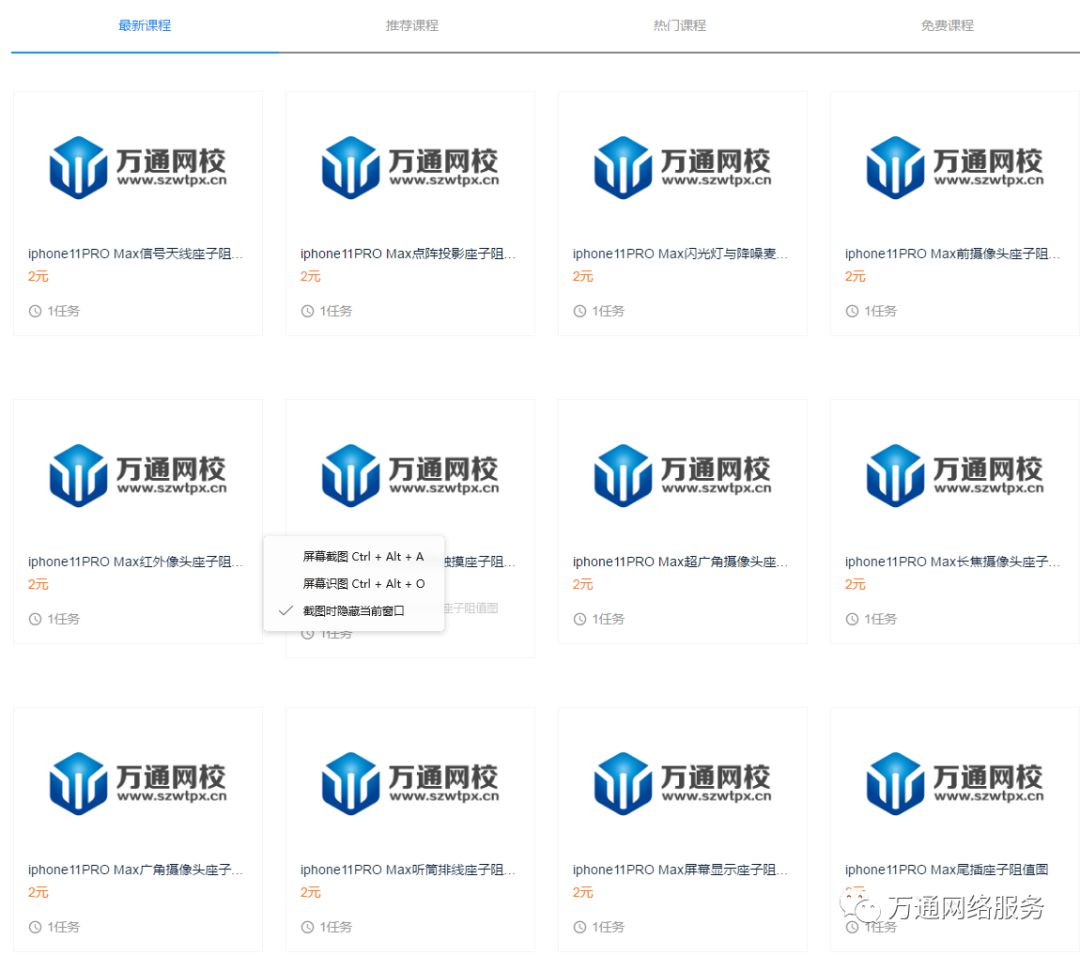Open course thumbnail for 长焦摄像头座子 course

(955, 475)
